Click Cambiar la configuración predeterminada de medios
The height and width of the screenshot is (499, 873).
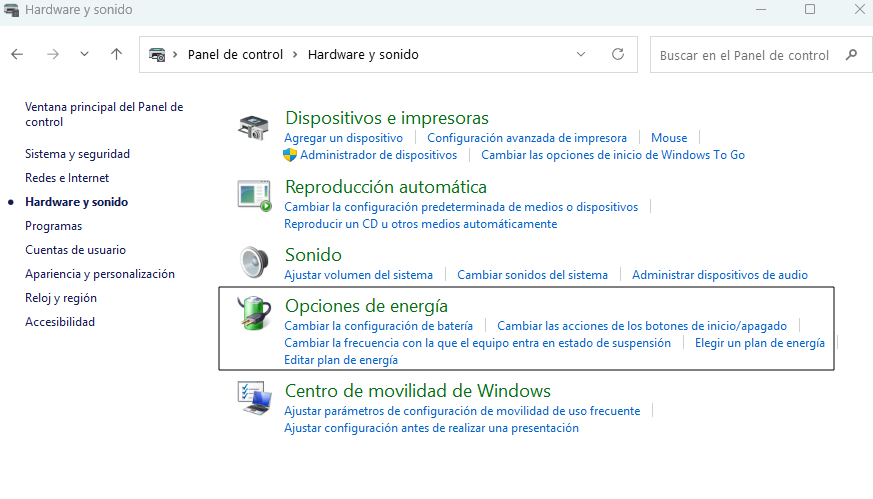coord(461,207)
